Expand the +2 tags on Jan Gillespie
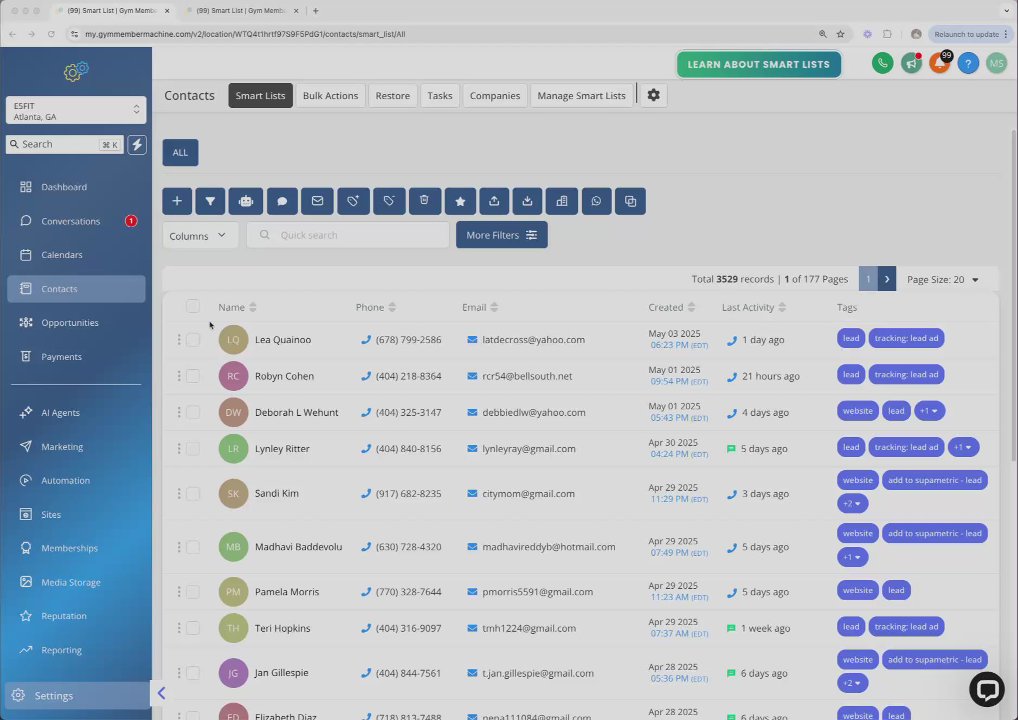Viewport: 1018px width, 720px height. (x=852, y=683)
